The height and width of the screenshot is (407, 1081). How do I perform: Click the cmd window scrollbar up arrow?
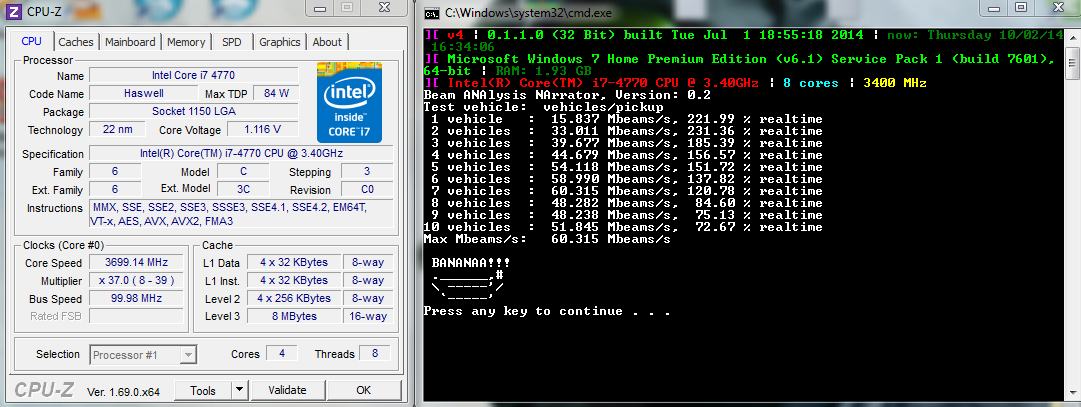tap(1072, 35)
